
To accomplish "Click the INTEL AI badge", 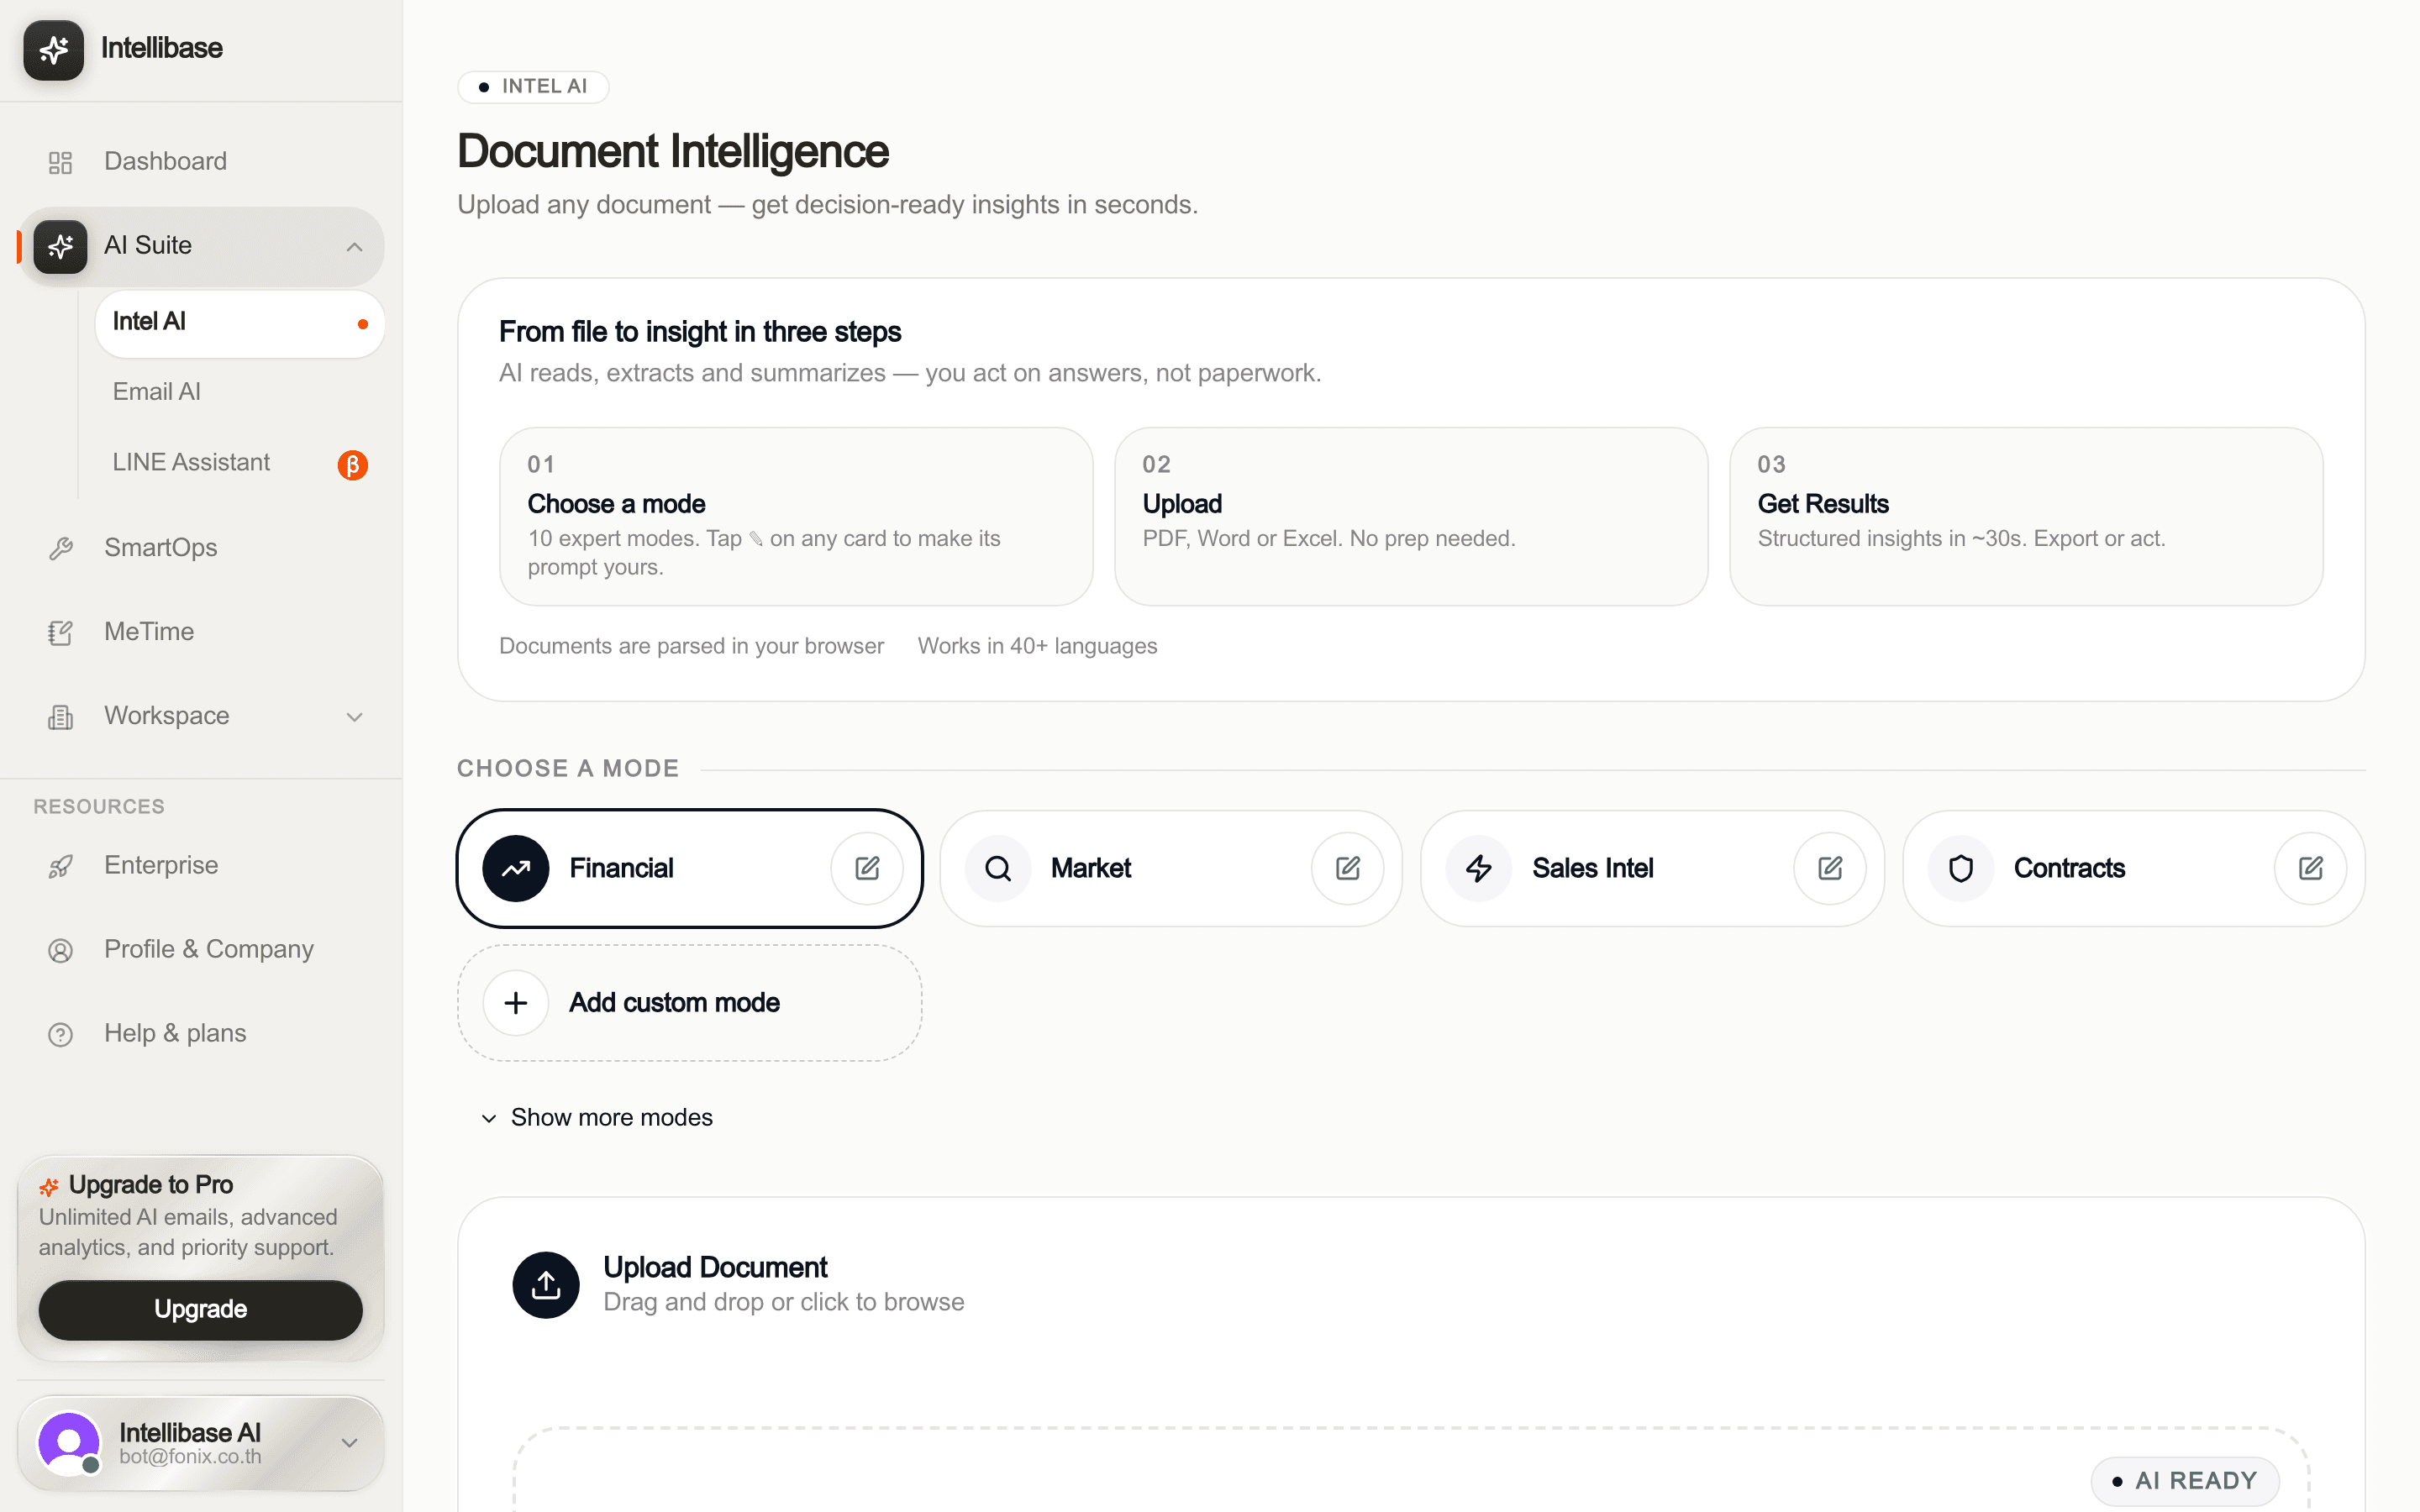I will pyautogui.click(x=533, y=87).
